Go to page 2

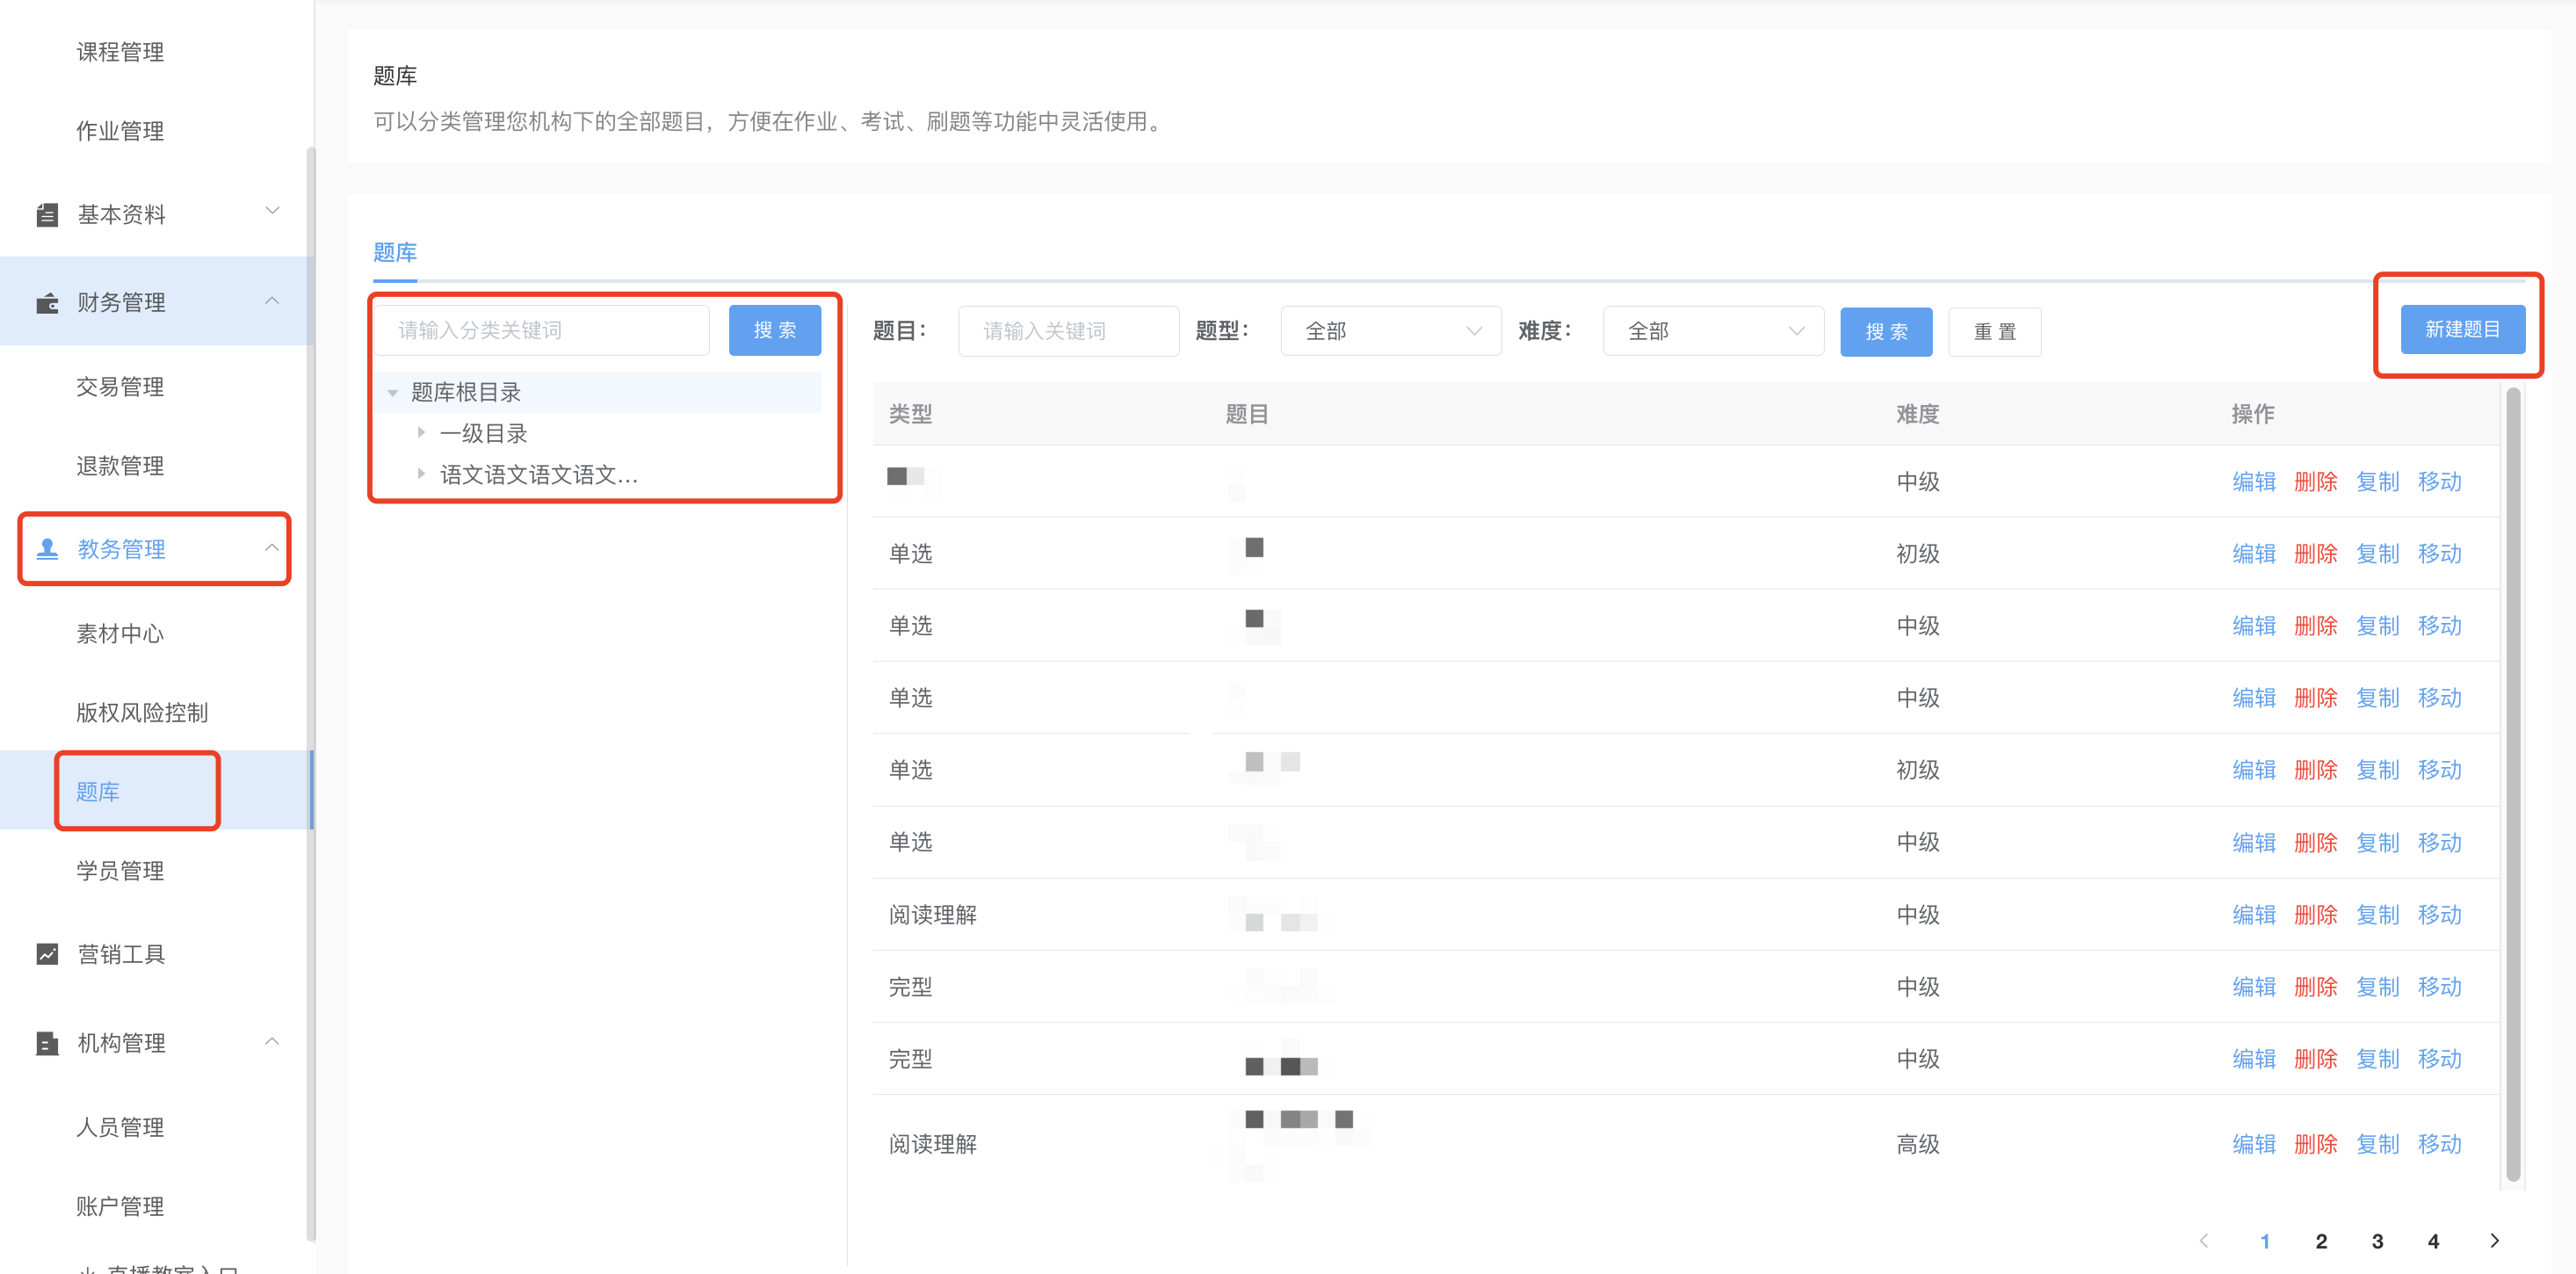(2321, 1241)
